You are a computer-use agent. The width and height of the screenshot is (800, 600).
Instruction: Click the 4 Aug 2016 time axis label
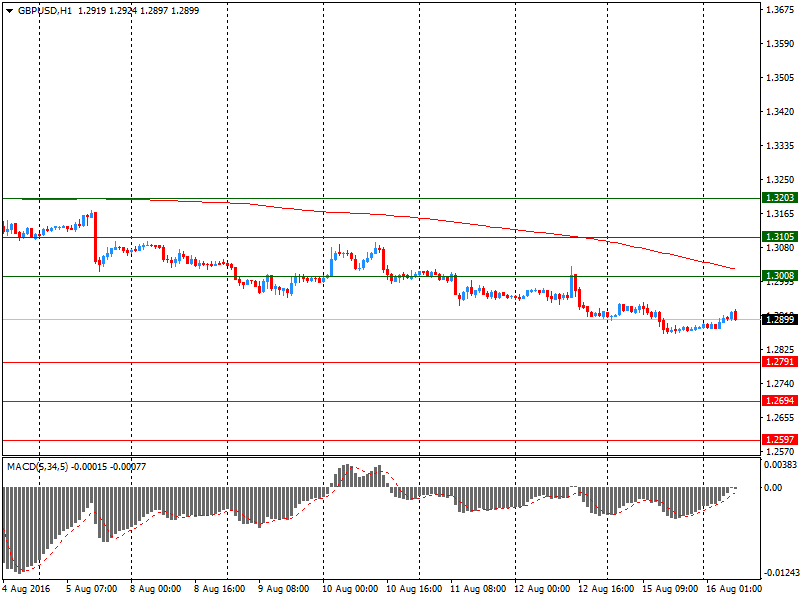point(27,589)
